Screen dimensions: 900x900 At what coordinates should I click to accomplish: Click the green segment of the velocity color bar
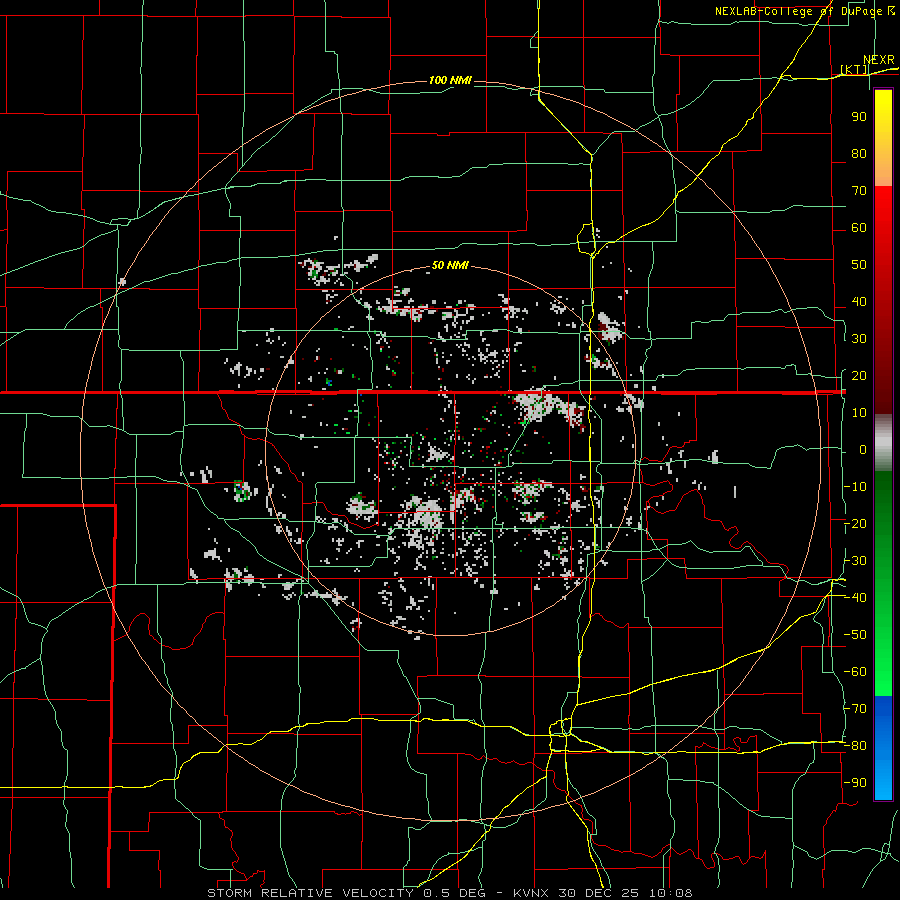pyautogui.click(x=883, y=584)
